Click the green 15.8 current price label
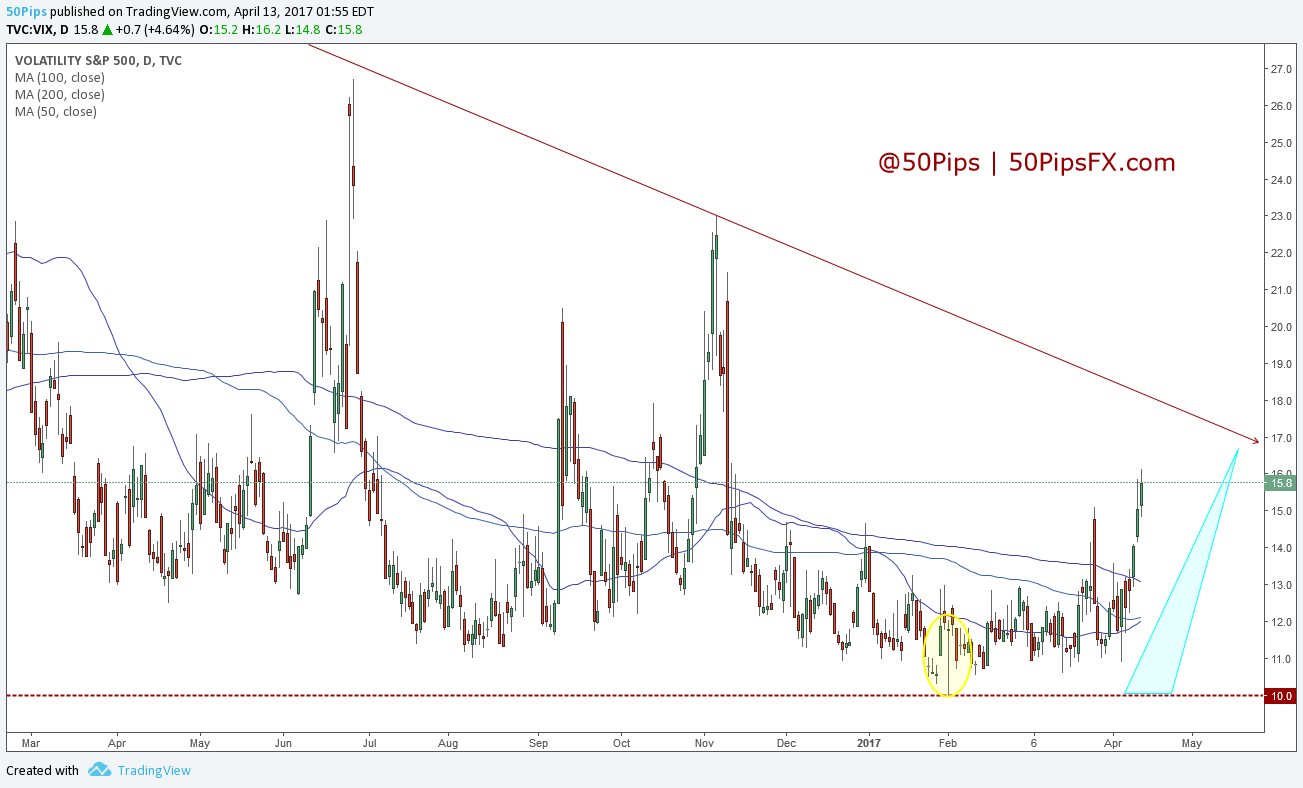The height and width of the screenshot is (788, 1303). tap(1281, 483)
